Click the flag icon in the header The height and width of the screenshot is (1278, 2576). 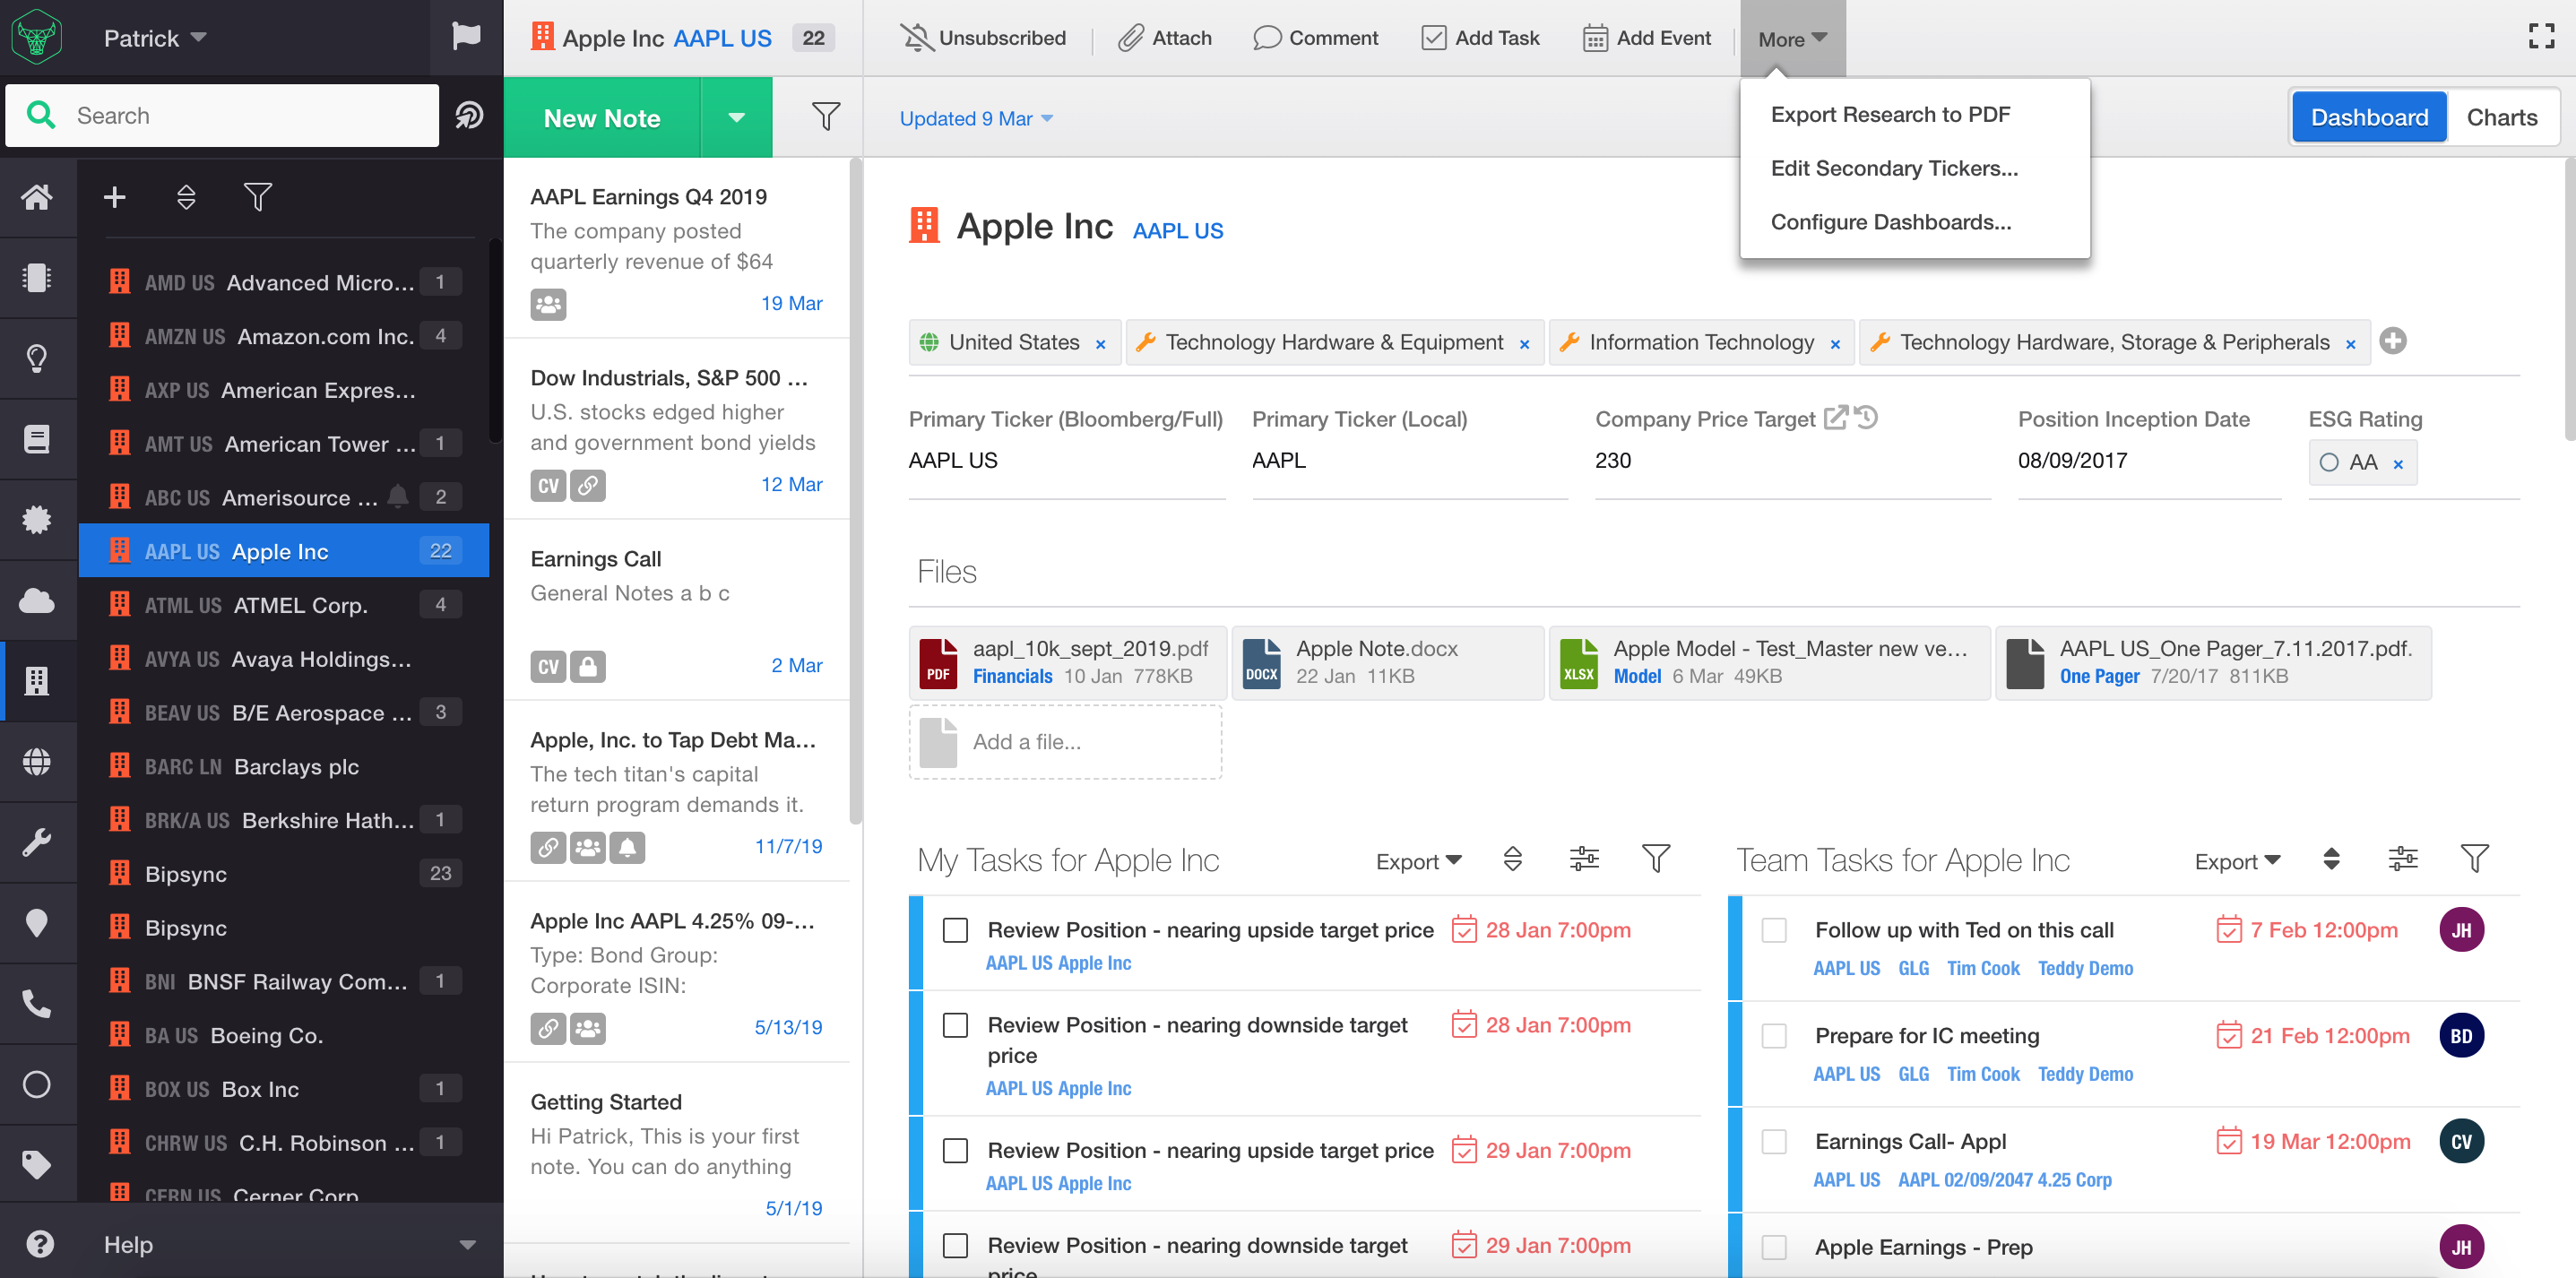(466, 37)
